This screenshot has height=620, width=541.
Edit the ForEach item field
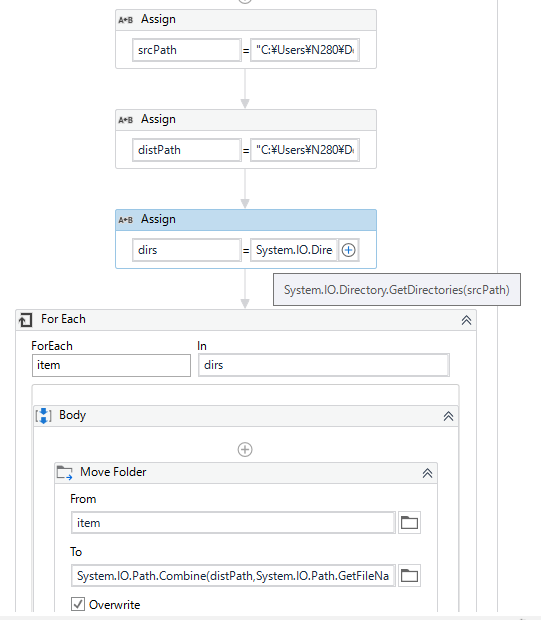[111, 365]
